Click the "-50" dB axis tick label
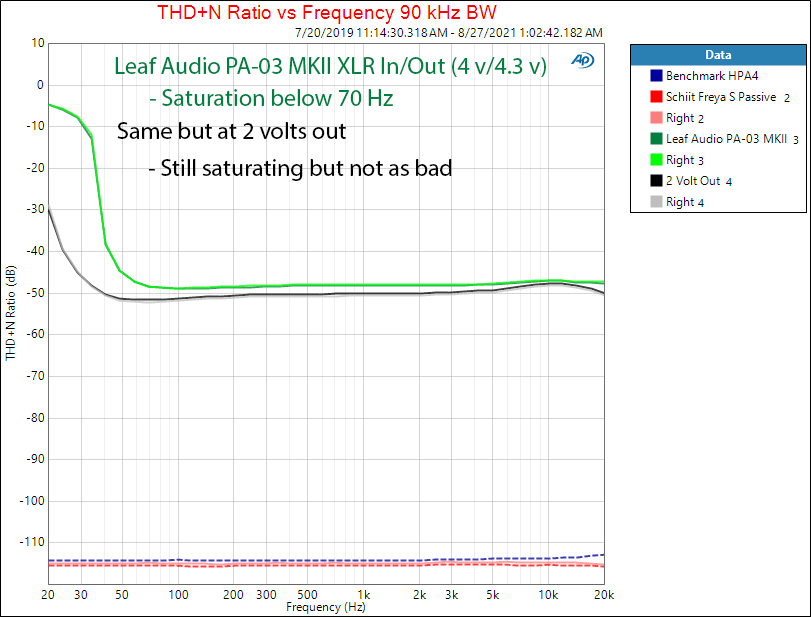Screen dimensions: 811x617 (x=35, y=293)
